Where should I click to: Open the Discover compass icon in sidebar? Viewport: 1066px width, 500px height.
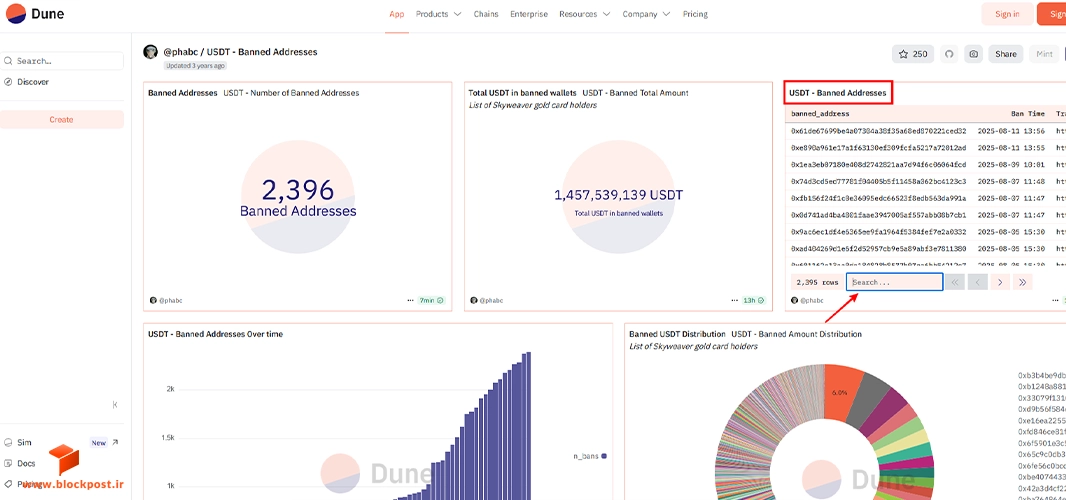tap(8, 82)
